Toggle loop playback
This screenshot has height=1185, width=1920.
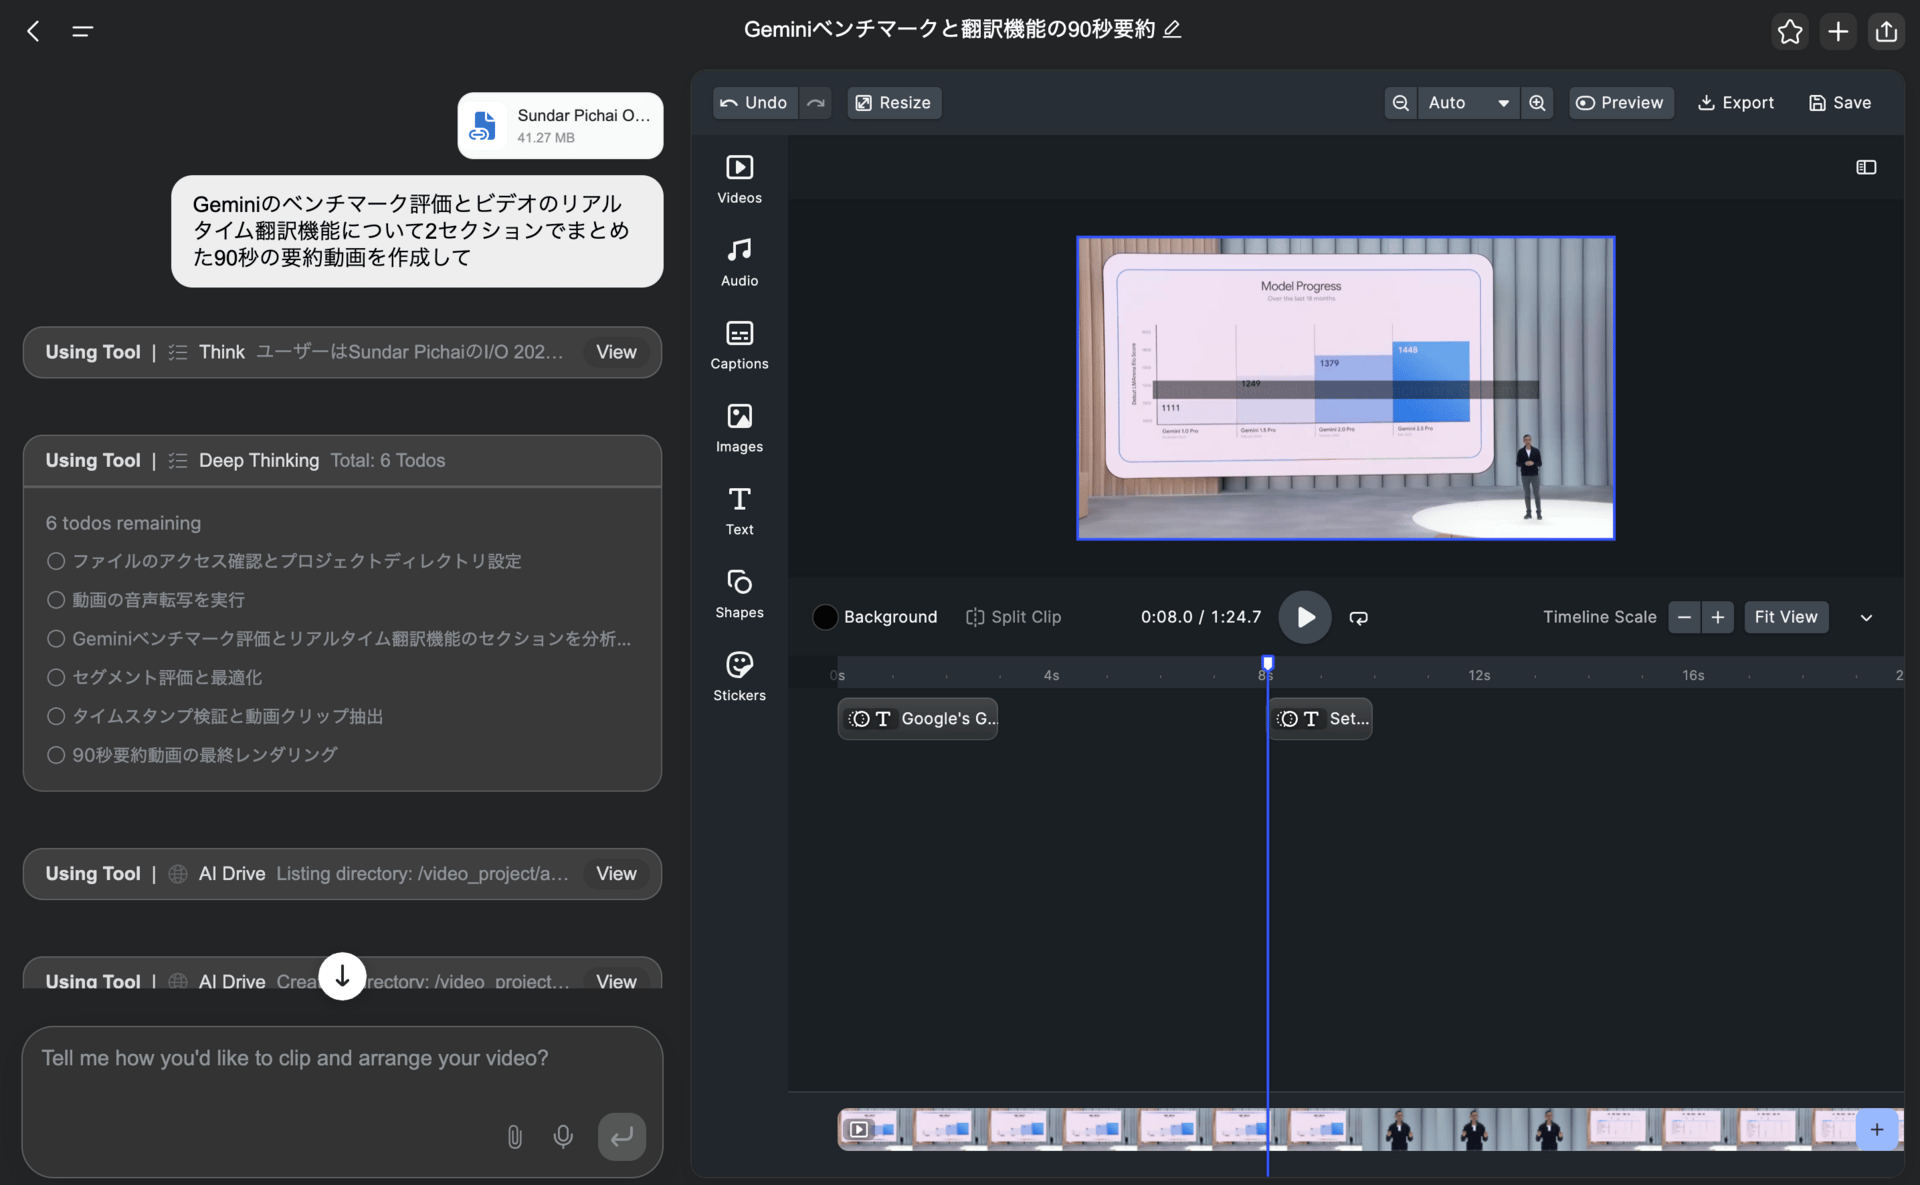click(x=1358, y=617)
